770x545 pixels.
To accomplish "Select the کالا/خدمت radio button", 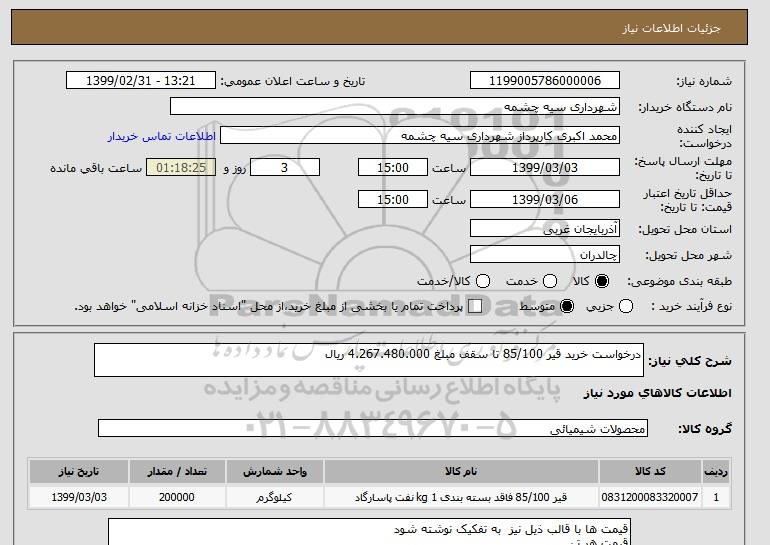I will pyautogui.click(x=483, y=281).
